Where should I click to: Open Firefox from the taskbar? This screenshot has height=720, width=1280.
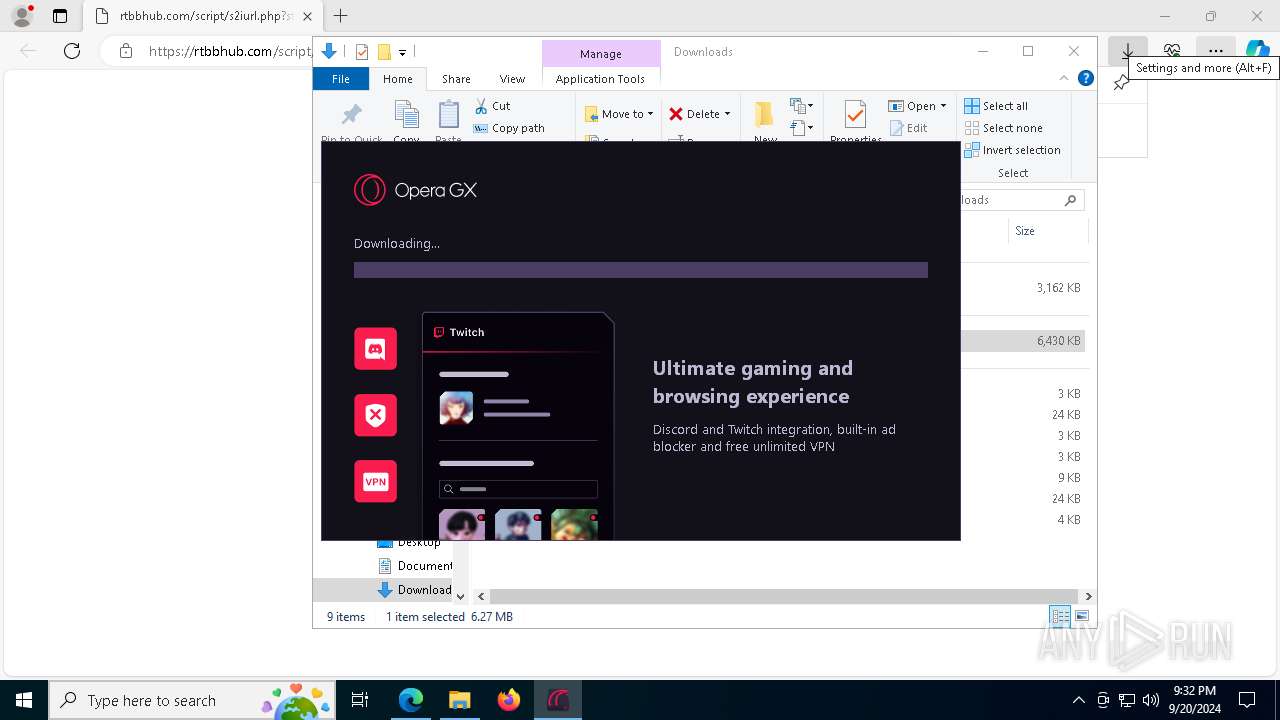pyautogui.click(x=509, y=700)
